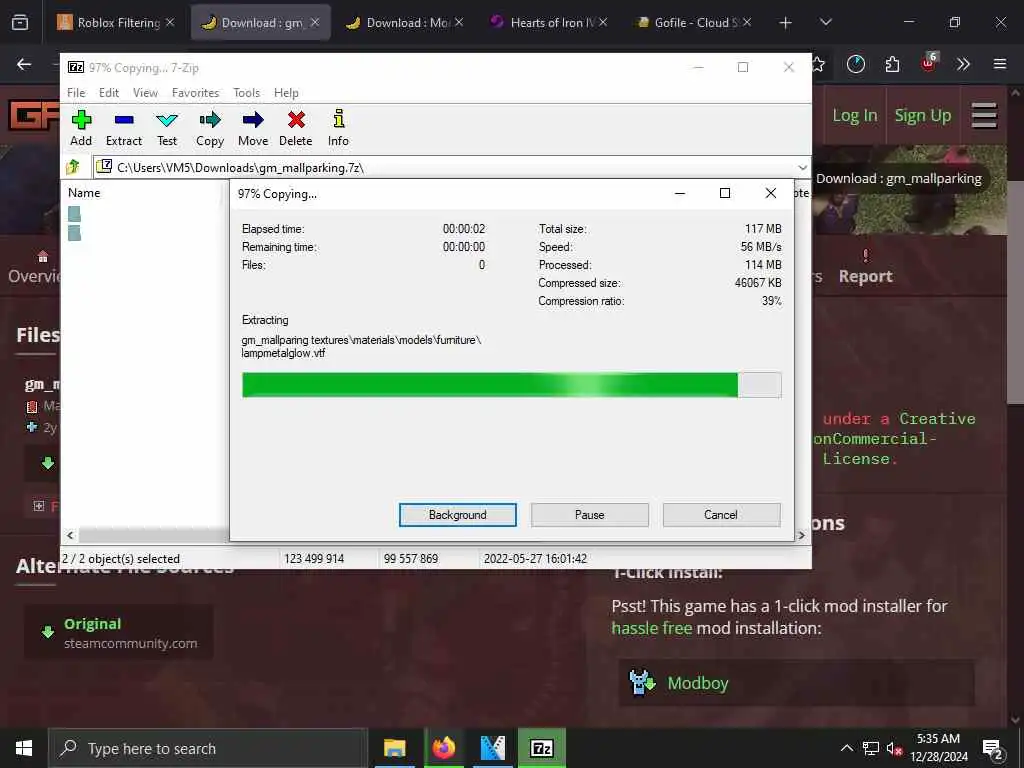Click the Log In link on GameBanana
1024x768 pixels.
854,116
